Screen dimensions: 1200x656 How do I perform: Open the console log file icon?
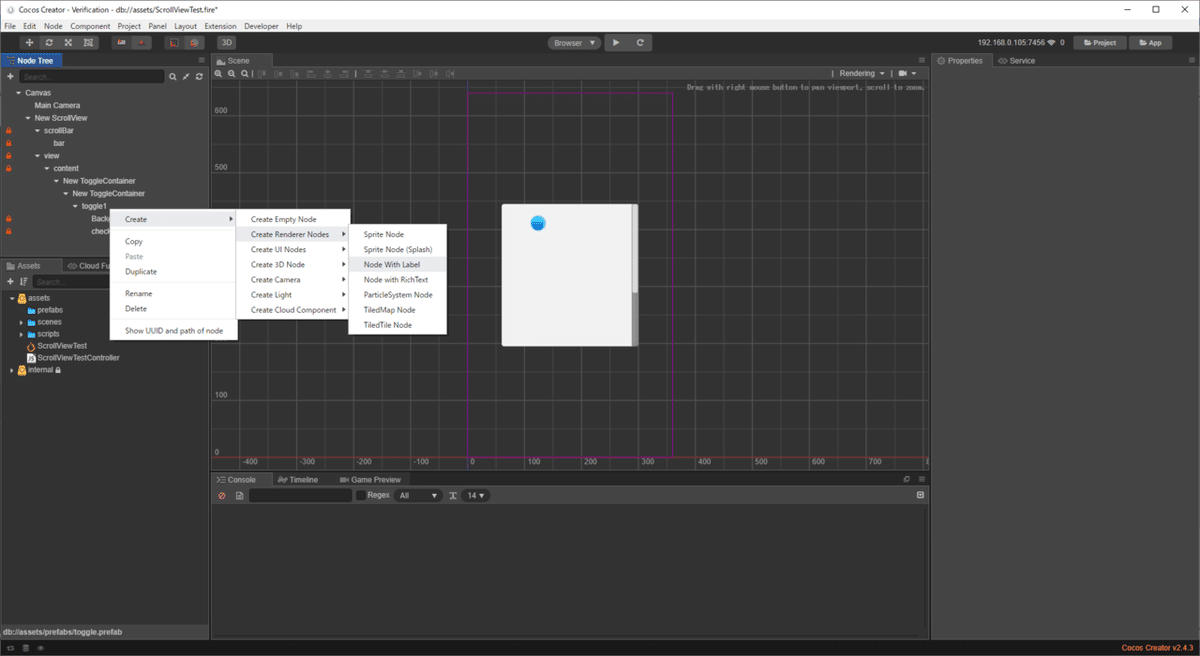(240, 496)
